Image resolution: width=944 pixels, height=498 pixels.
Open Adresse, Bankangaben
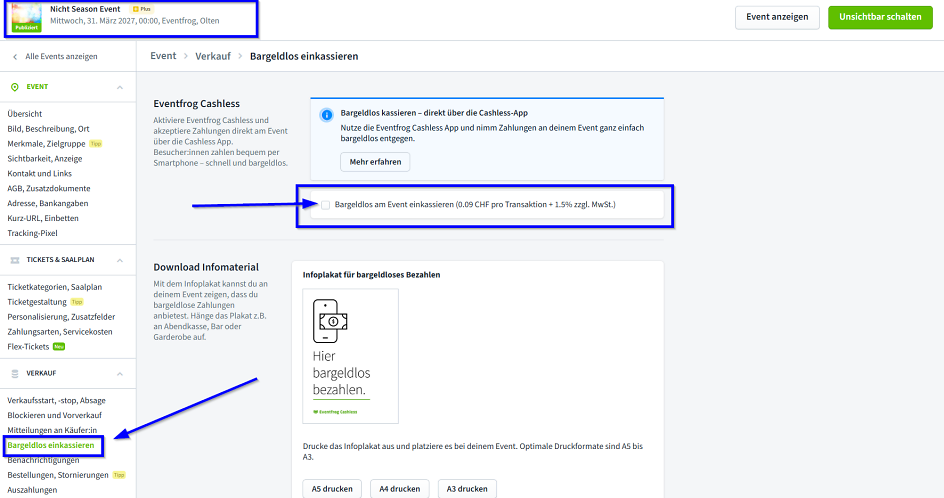click(x=48, y=204)
